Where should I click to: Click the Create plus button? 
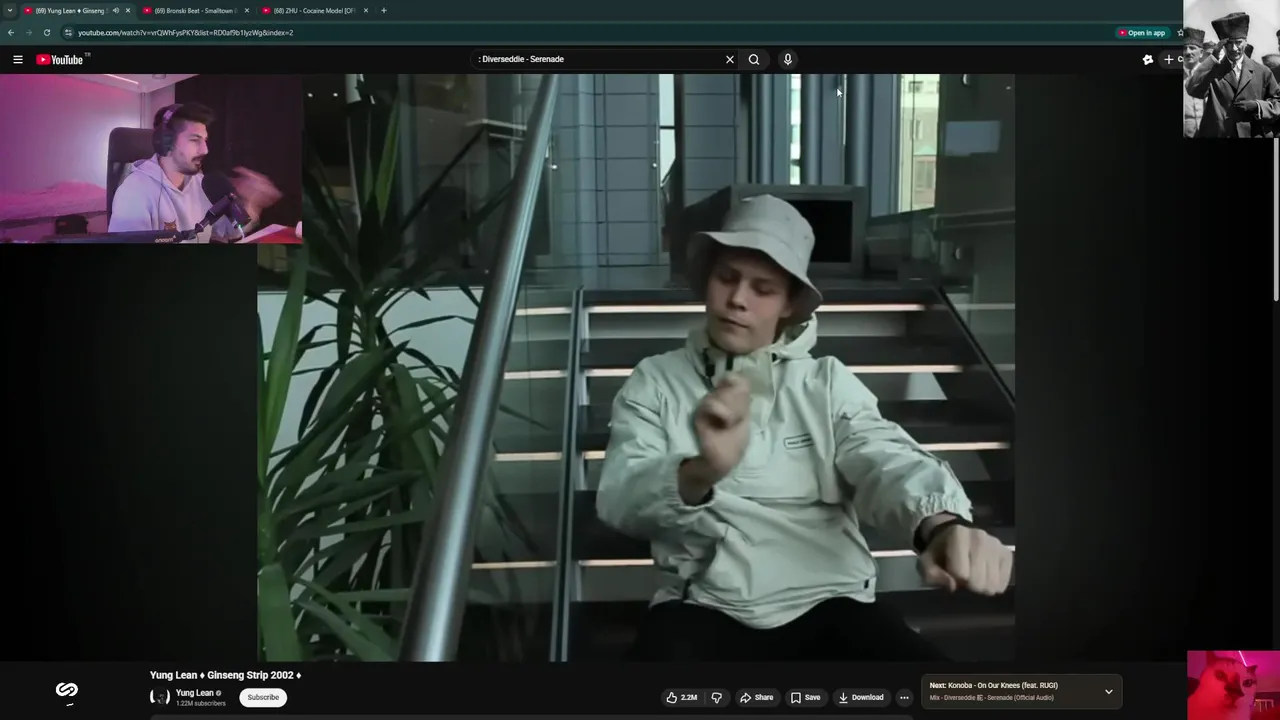pos(1171,60)
